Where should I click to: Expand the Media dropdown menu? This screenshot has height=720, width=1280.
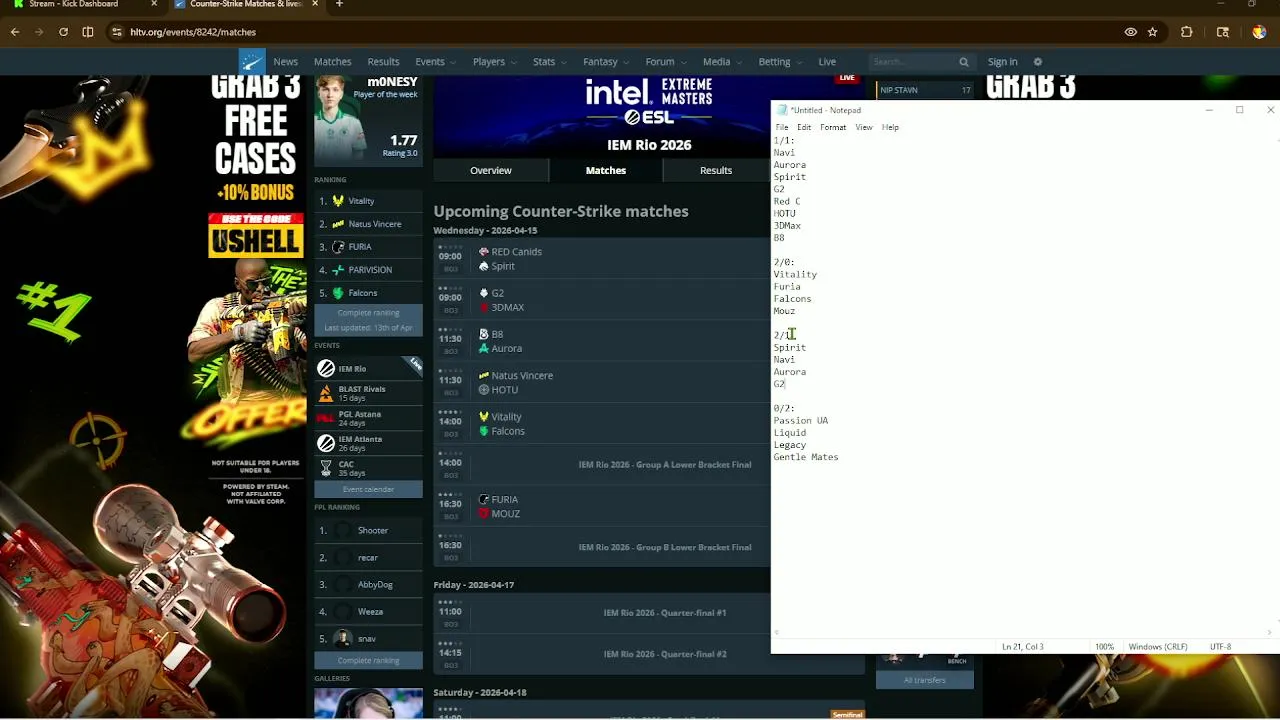click(722, 62)
